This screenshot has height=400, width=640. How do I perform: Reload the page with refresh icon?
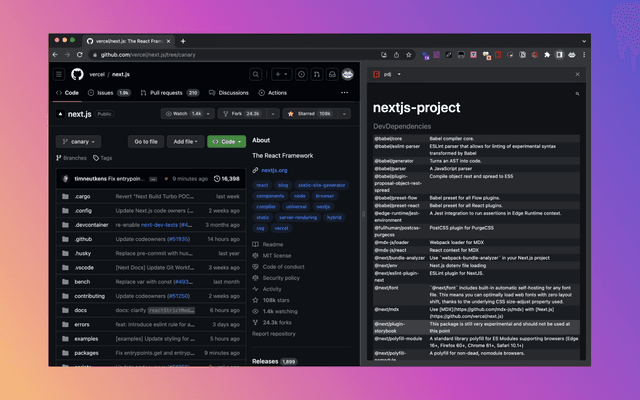tap(80, 55)
